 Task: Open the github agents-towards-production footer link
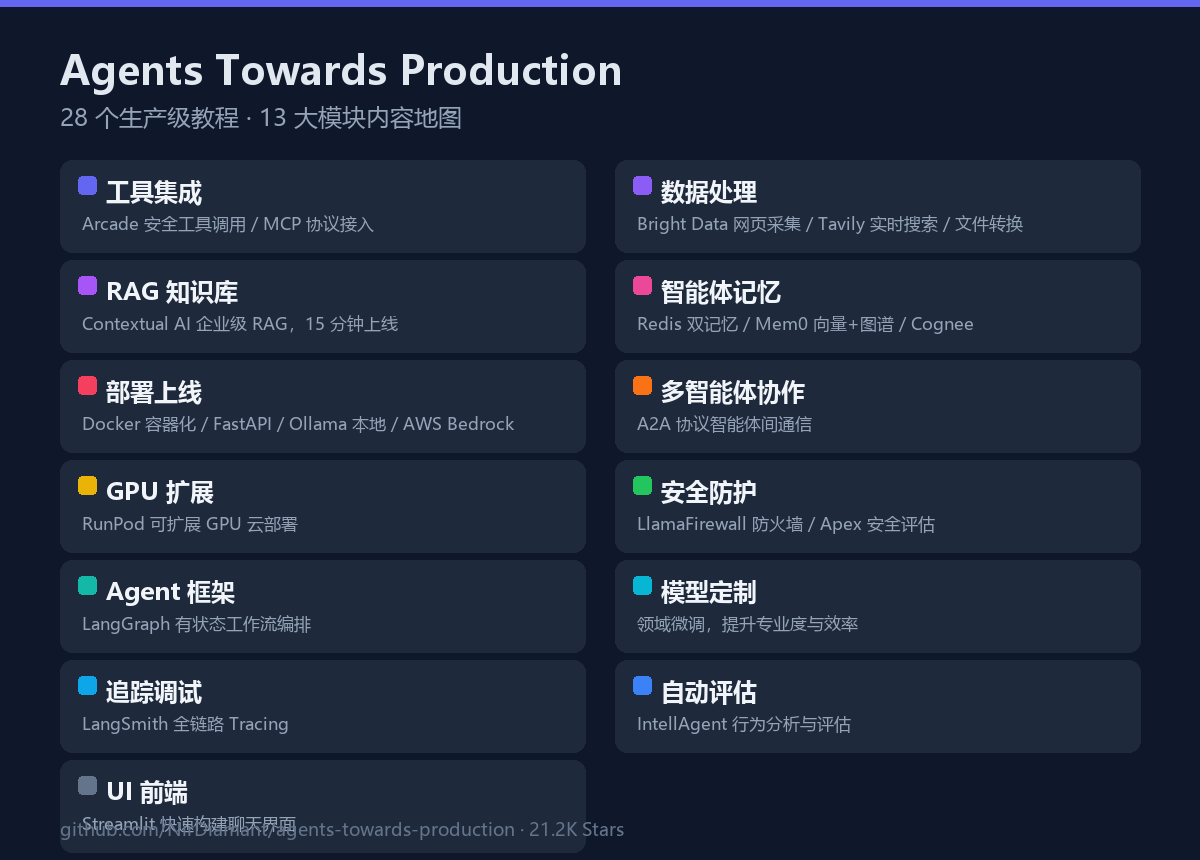(342, 829)
